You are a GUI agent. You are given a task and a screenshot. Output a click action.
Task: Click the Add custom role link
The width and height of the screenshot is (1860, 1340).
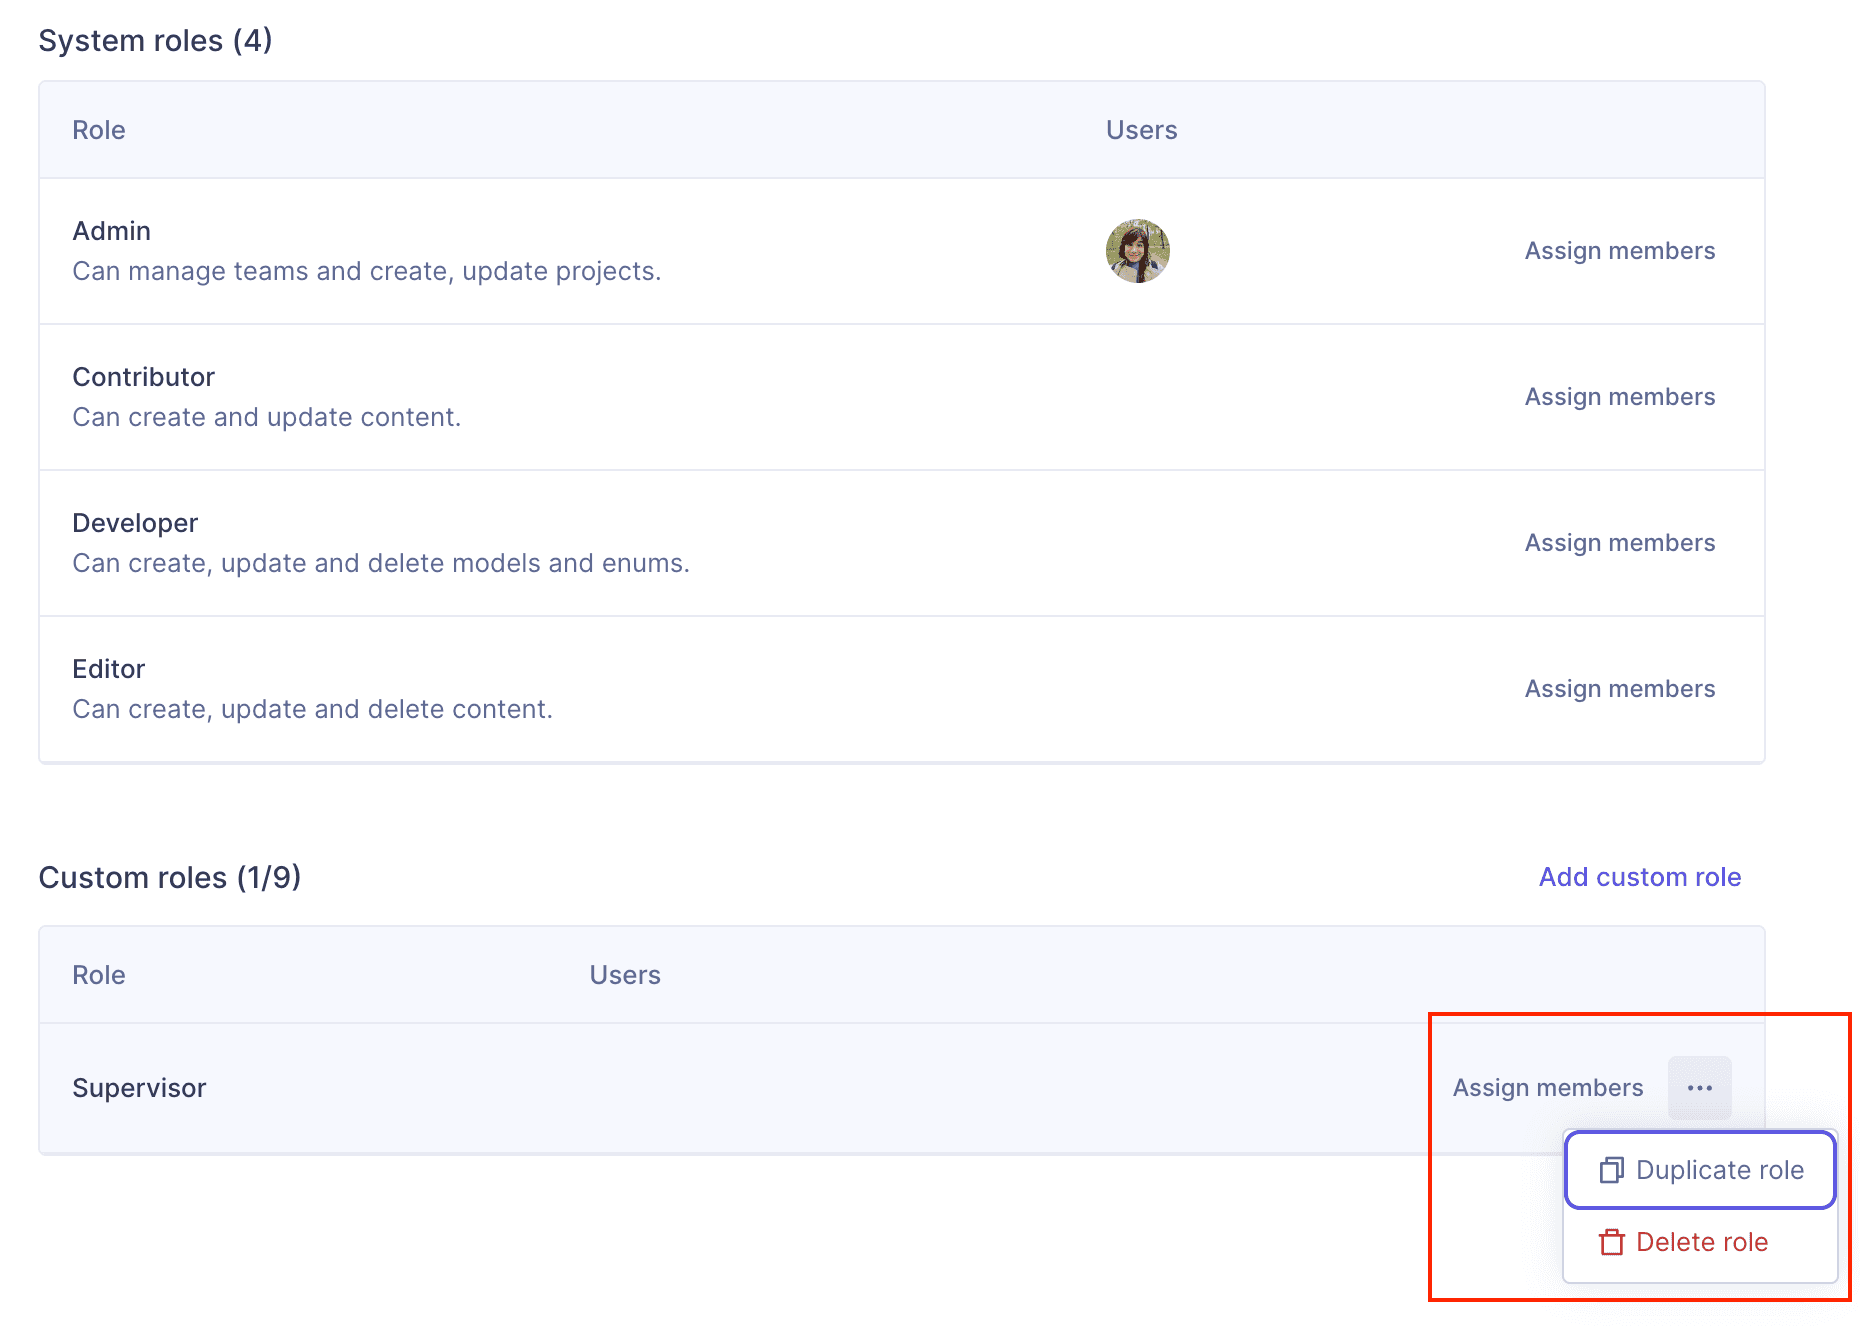coord(1639,877)
